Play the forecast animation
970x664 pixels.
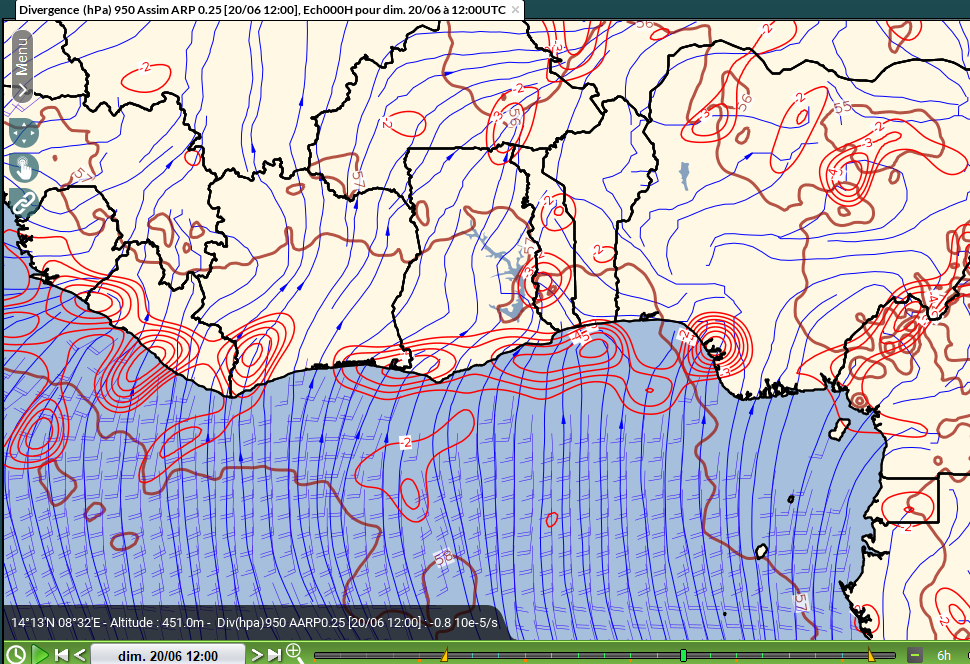pyautogui.click(x=40, y=654)
